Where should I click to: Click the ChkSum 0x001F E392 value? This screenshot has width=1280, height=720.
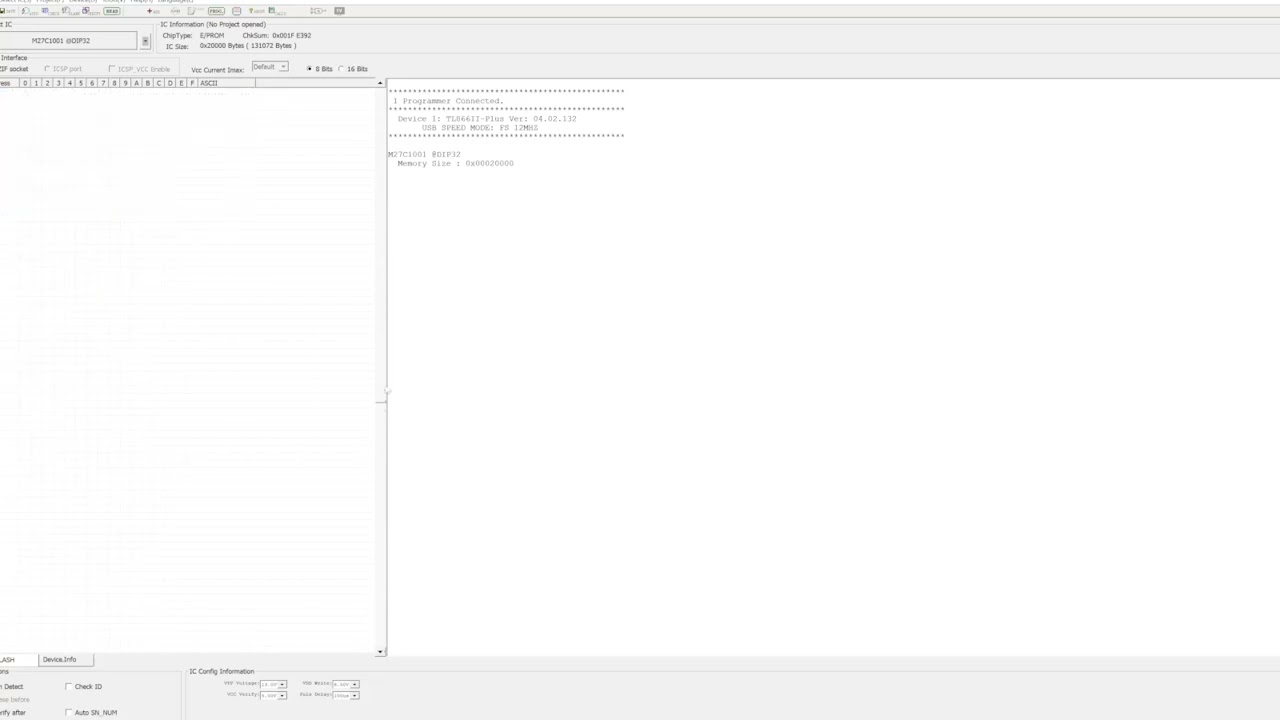click(x=291, y=36)
